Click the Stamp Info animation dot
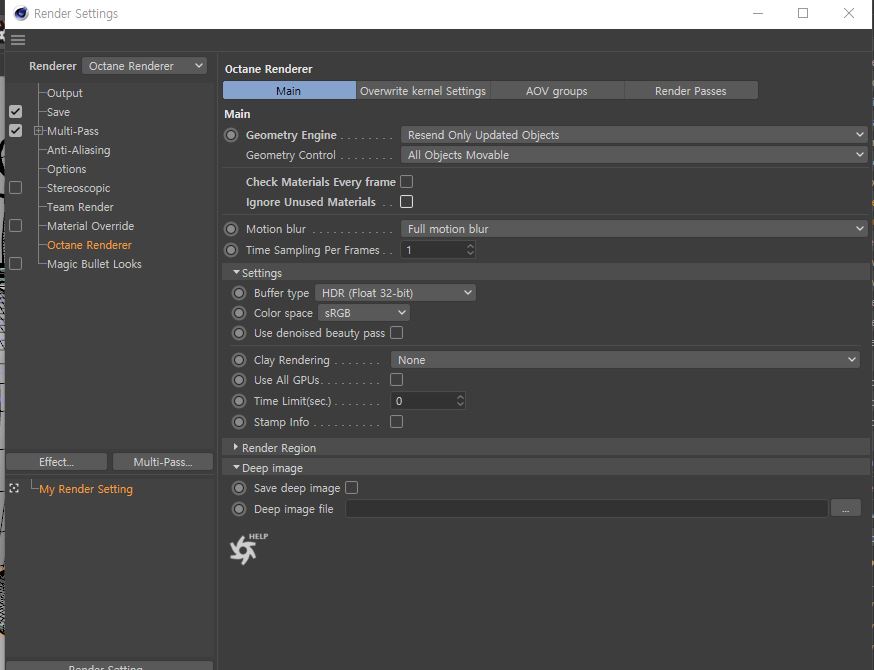 click(239, 422)
